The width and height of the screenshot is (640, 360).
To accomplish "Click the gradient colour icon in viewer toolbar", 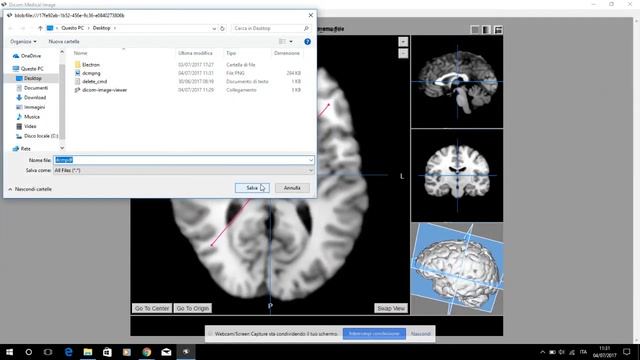I will pos(486,30).
